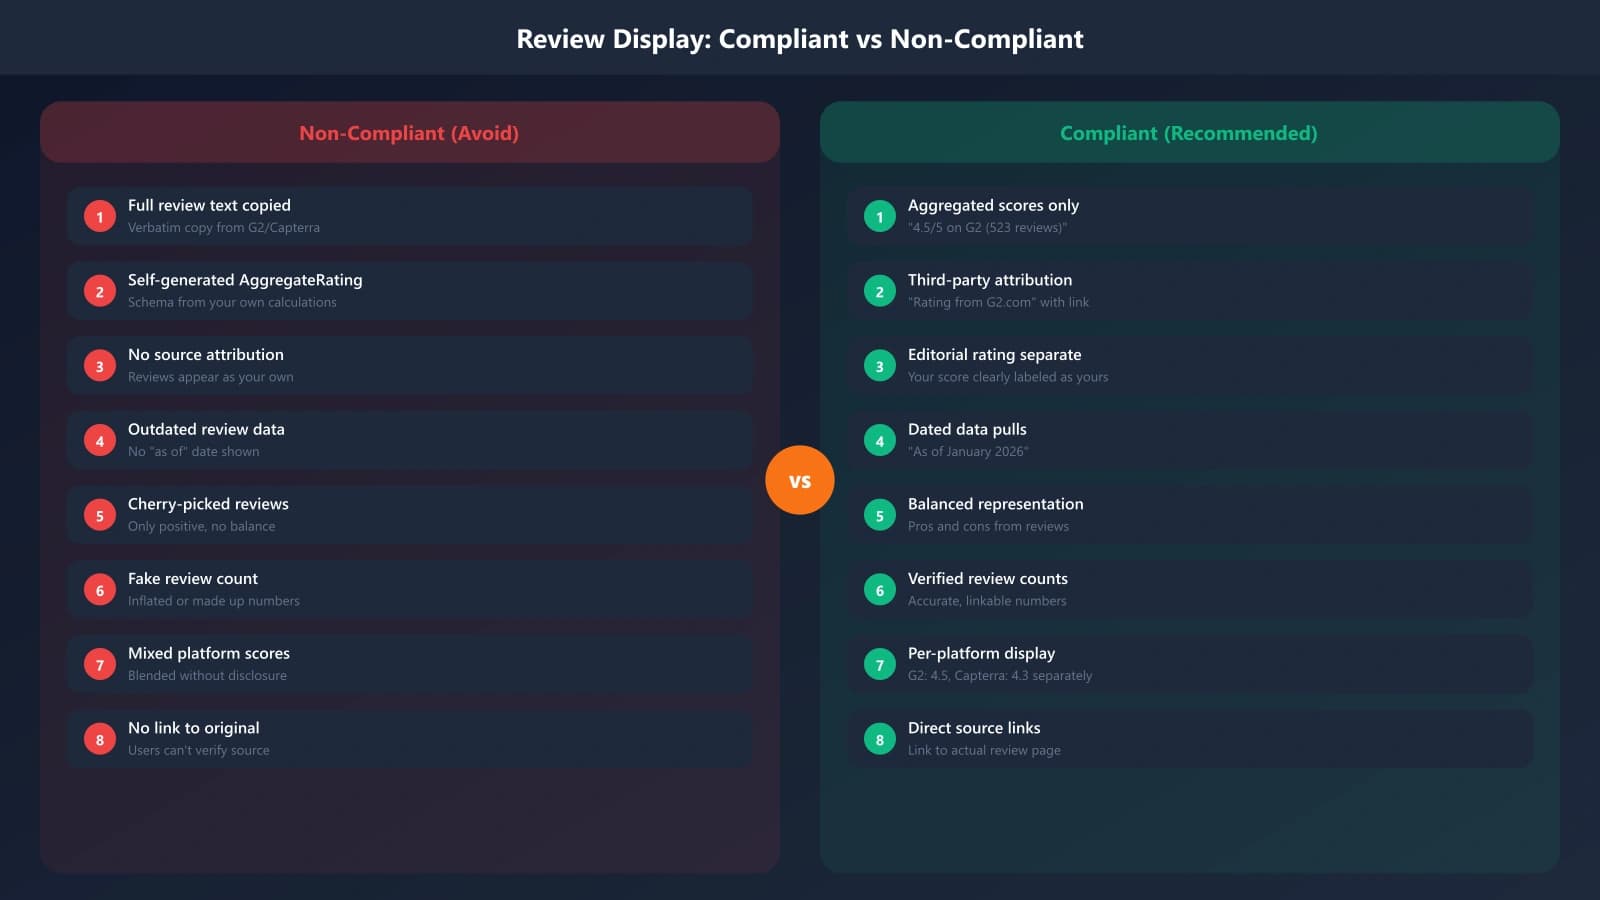The image size is (1600, 900).
Task: Open the Direct source links item
Action: (x=1189, y=738)
